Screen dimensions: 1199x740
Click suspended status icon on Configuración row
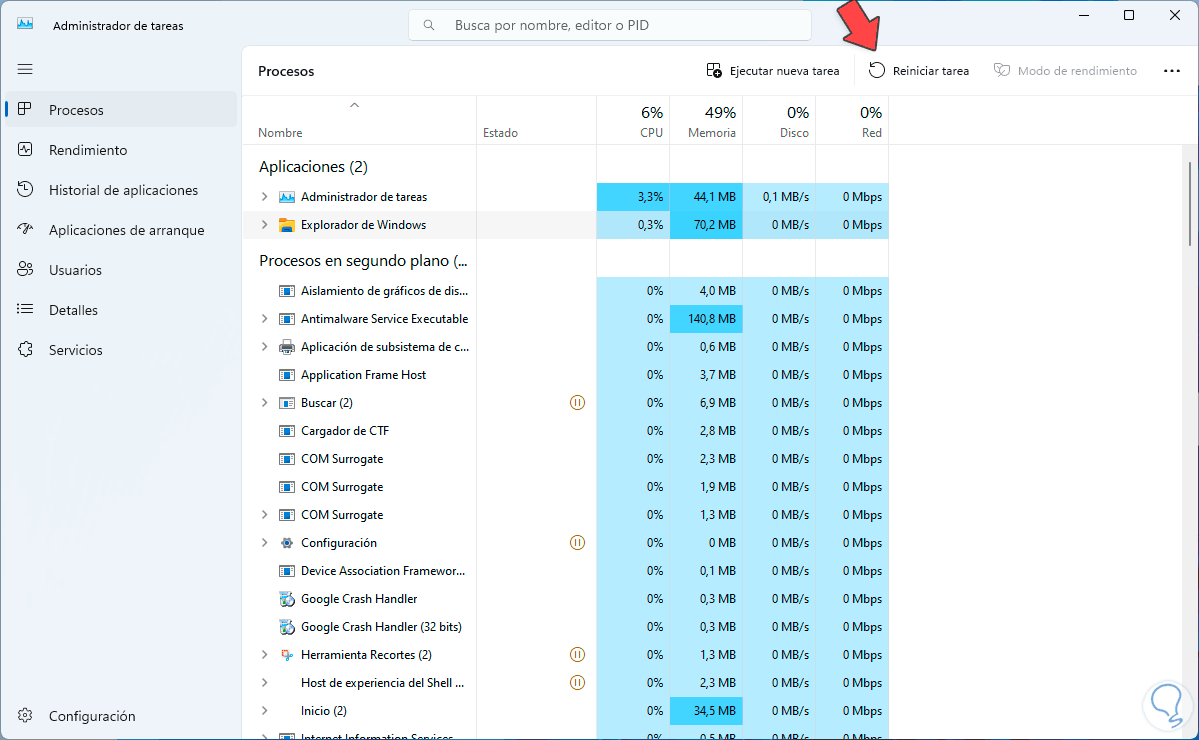577,543
